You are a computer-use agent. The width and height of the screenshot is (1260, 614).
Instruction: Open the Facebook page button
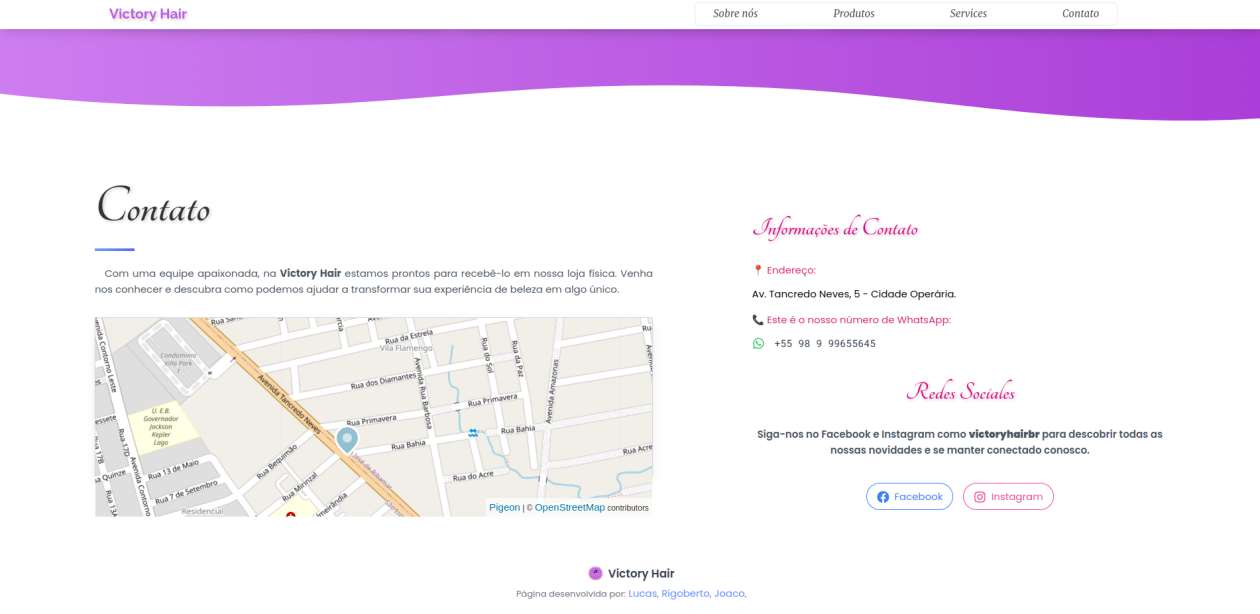[909, 497]
